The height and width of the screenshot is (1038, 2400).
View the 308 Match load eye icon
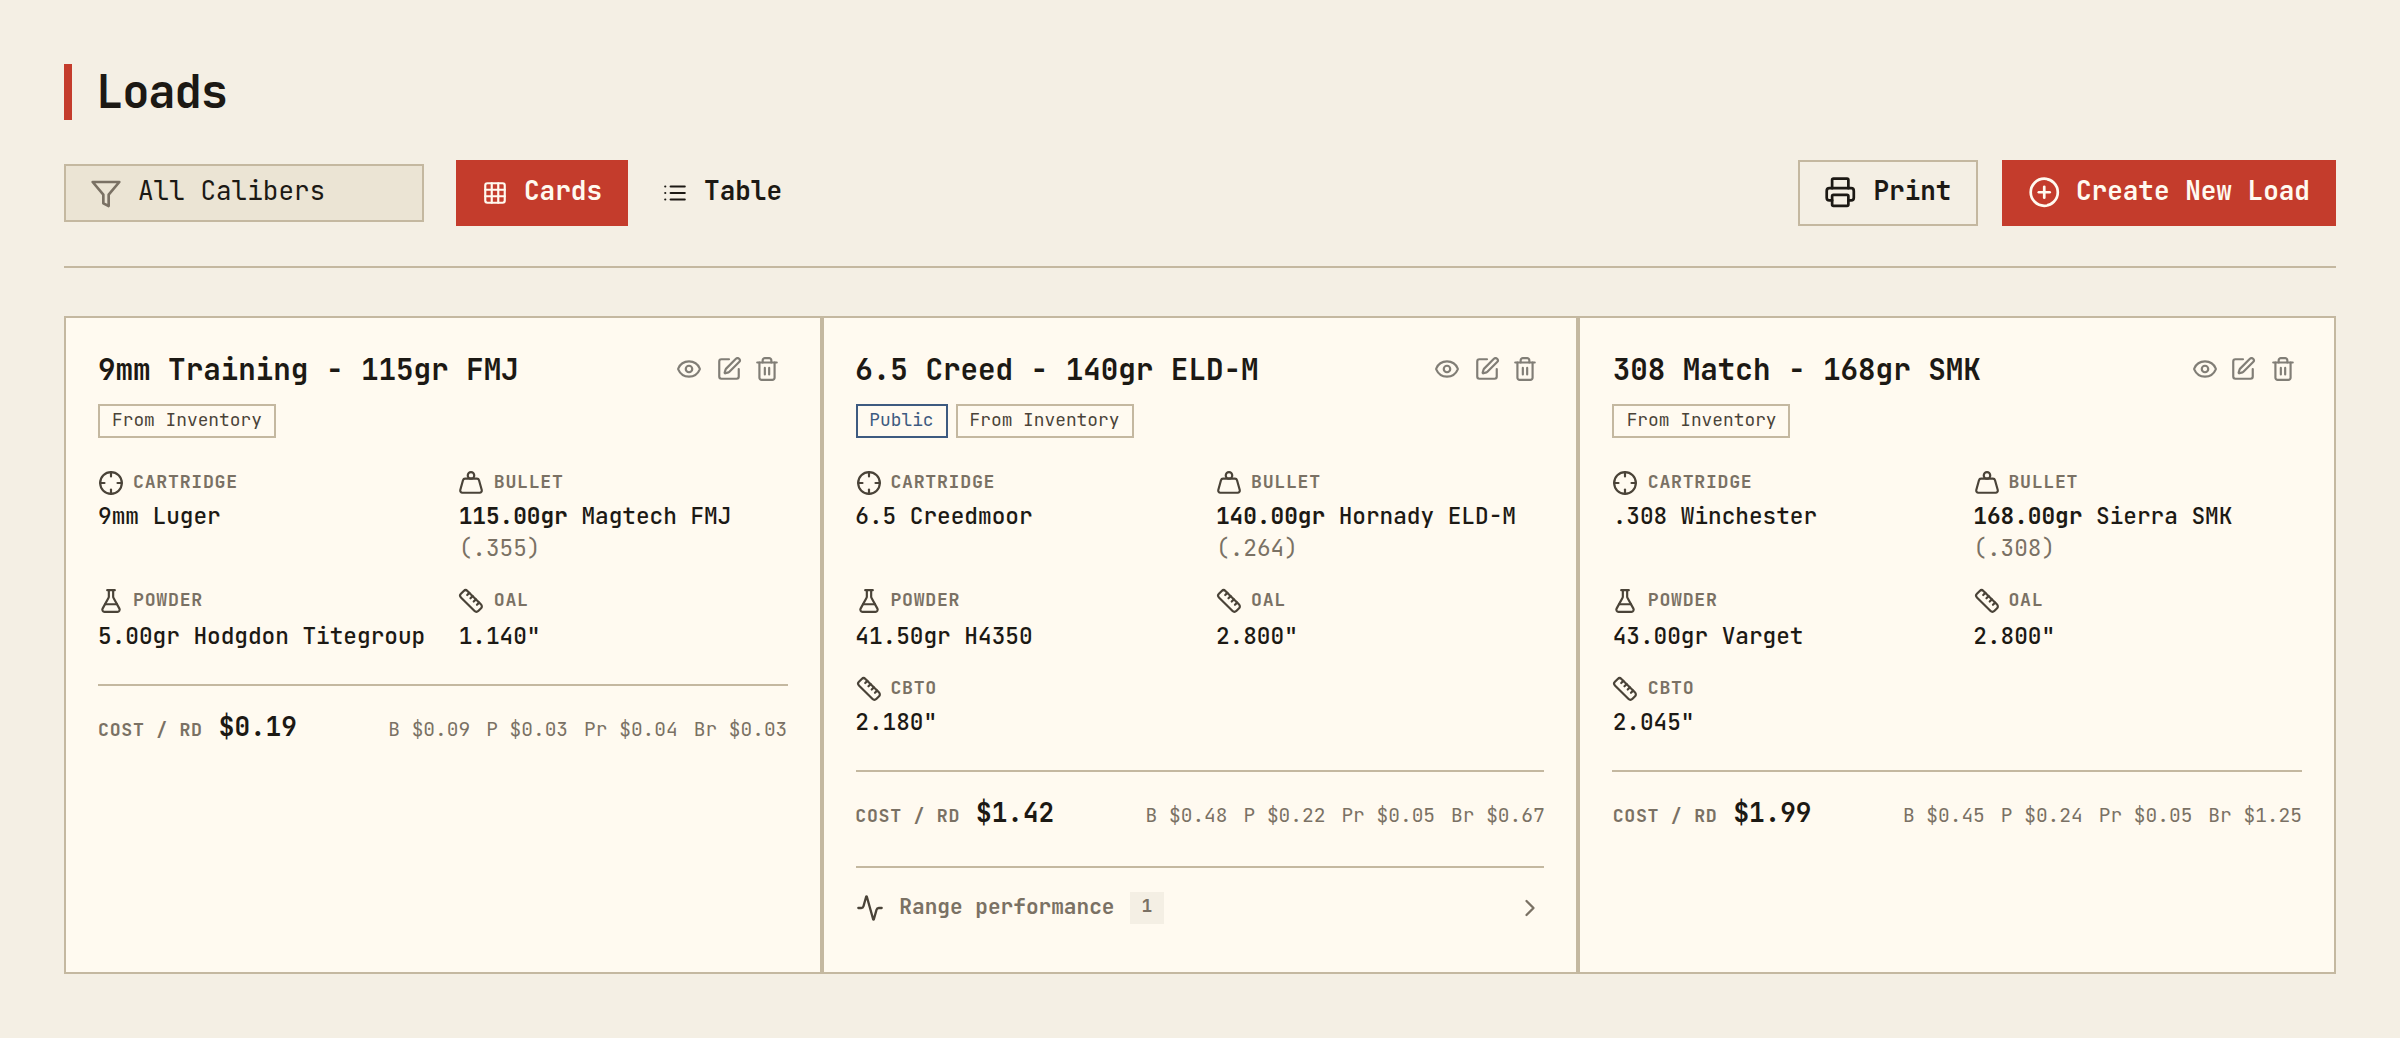2205,369
